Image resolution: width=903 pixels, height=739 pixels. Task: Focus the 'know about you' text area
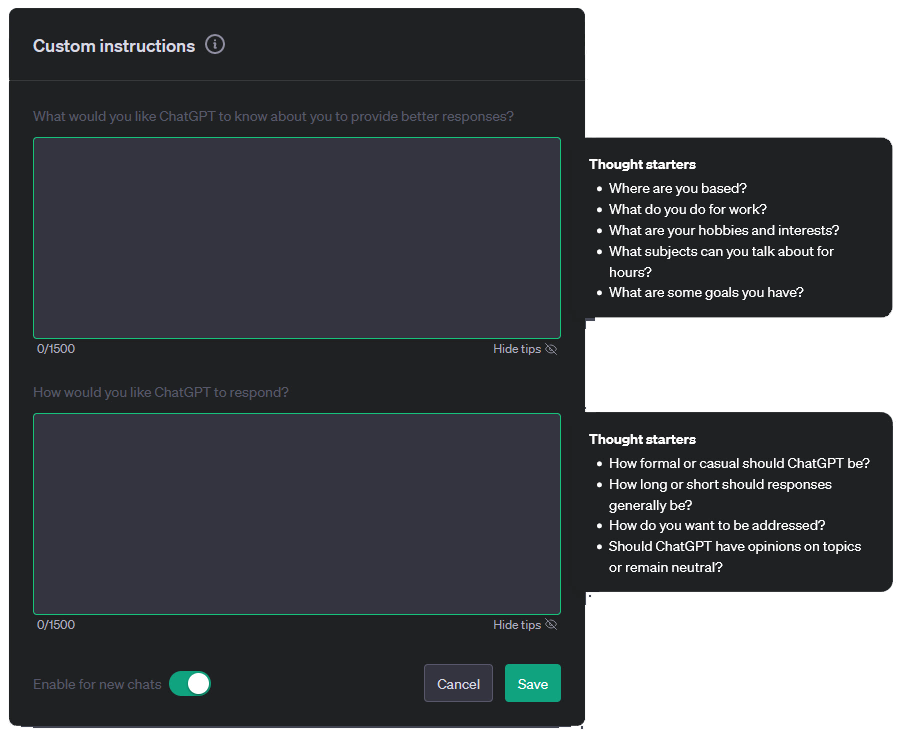coord(297,238)
